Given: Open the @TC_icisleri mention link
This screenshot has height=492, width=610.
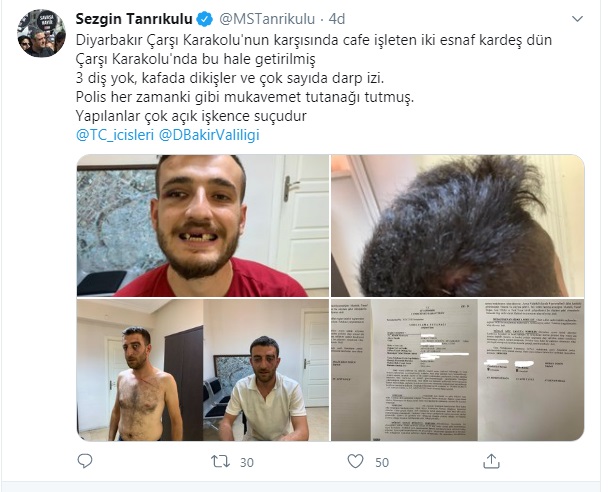Looking at the screenshot, I should point(115,135).
